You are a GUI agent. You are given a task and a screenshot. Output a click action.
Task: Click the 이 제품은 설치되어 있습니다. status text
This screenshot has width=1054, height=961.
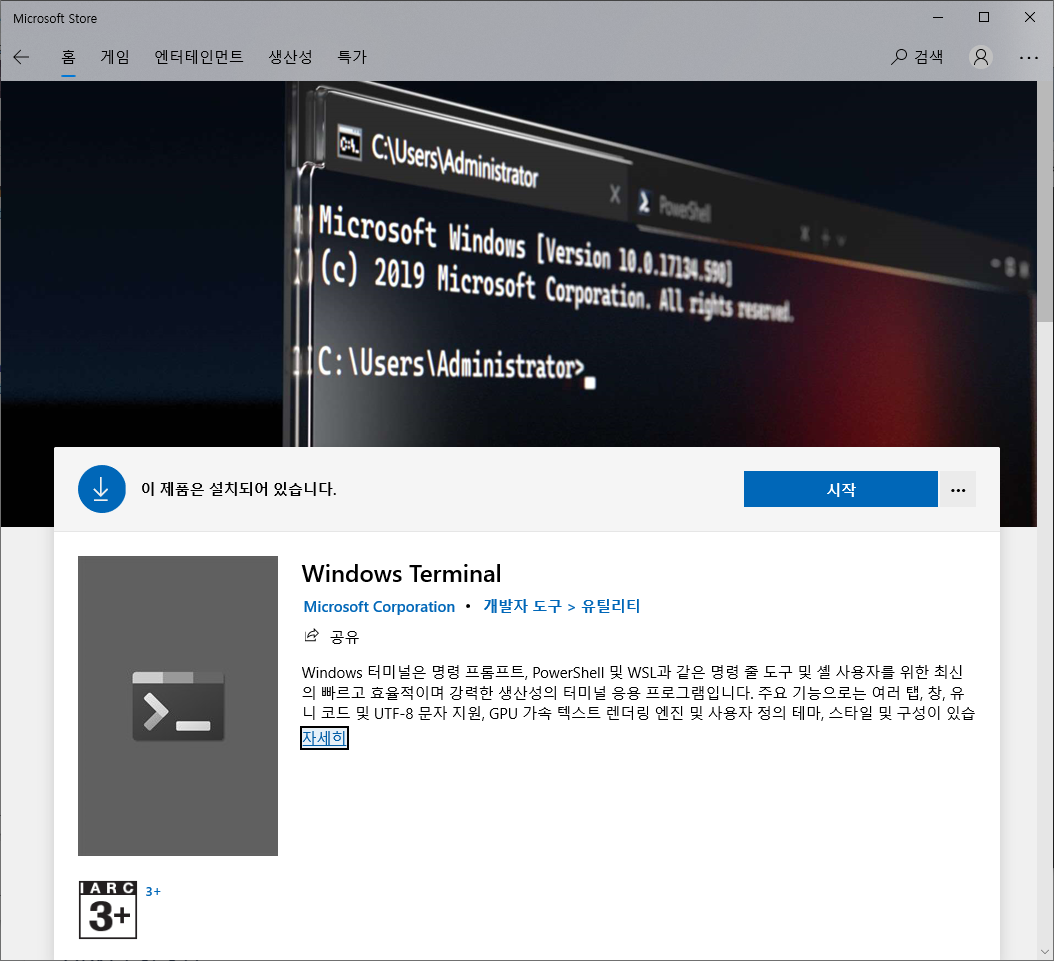point(239,489)
